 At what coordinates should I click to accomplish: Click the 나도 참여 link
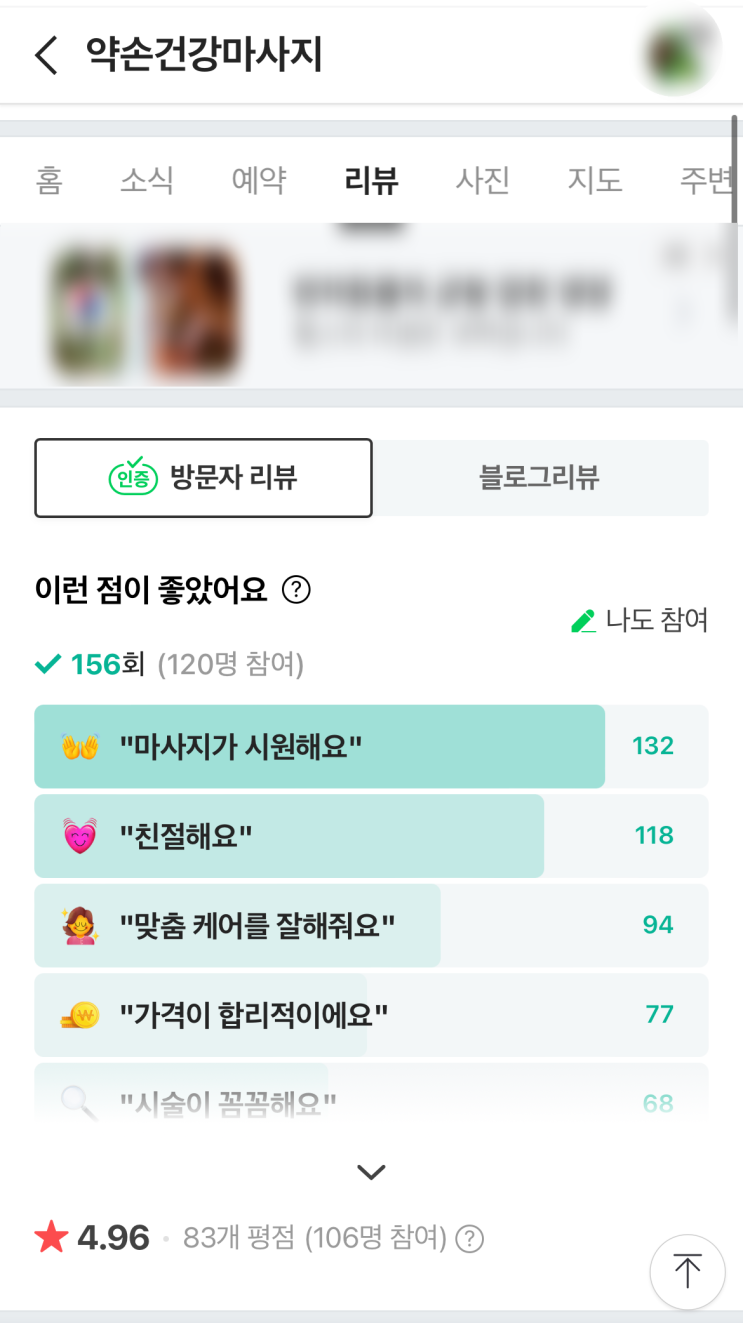click(x=656, y=621)
